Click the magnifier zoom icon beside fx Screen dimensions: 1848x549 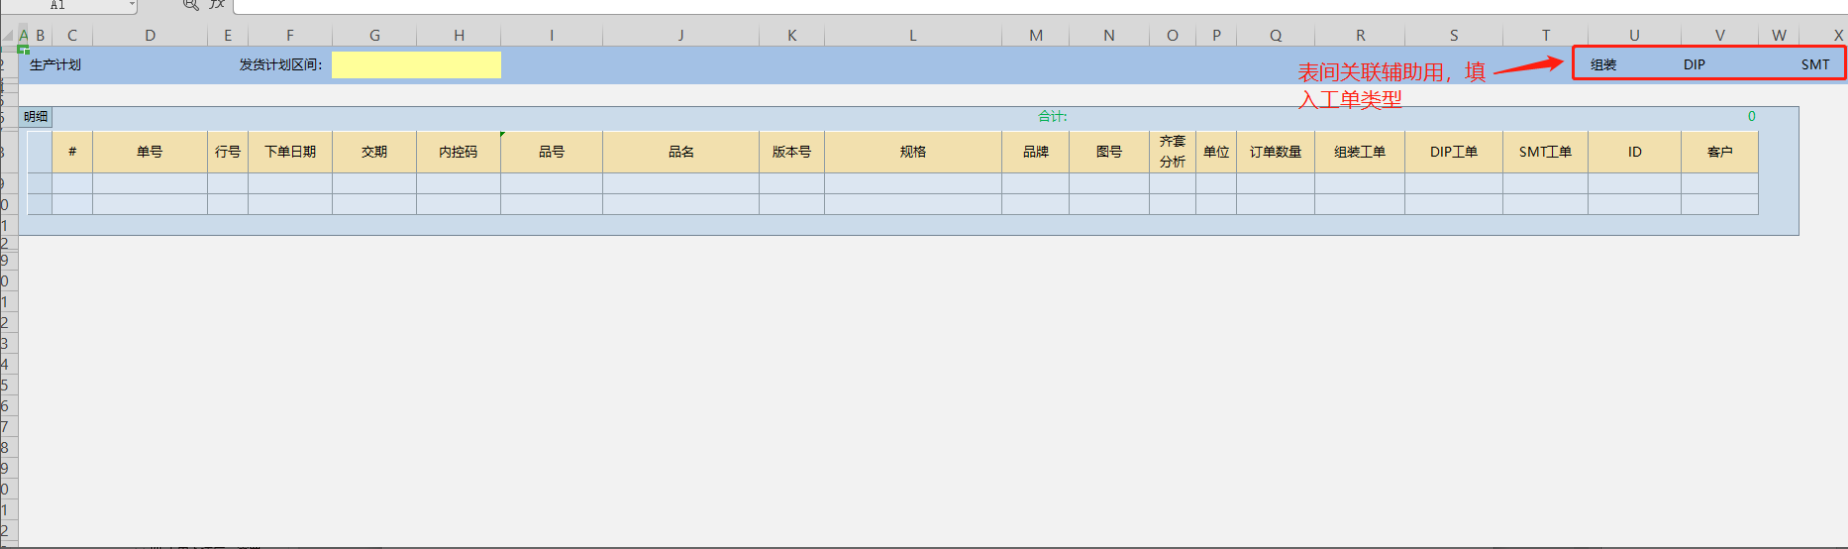coord(190,4)
